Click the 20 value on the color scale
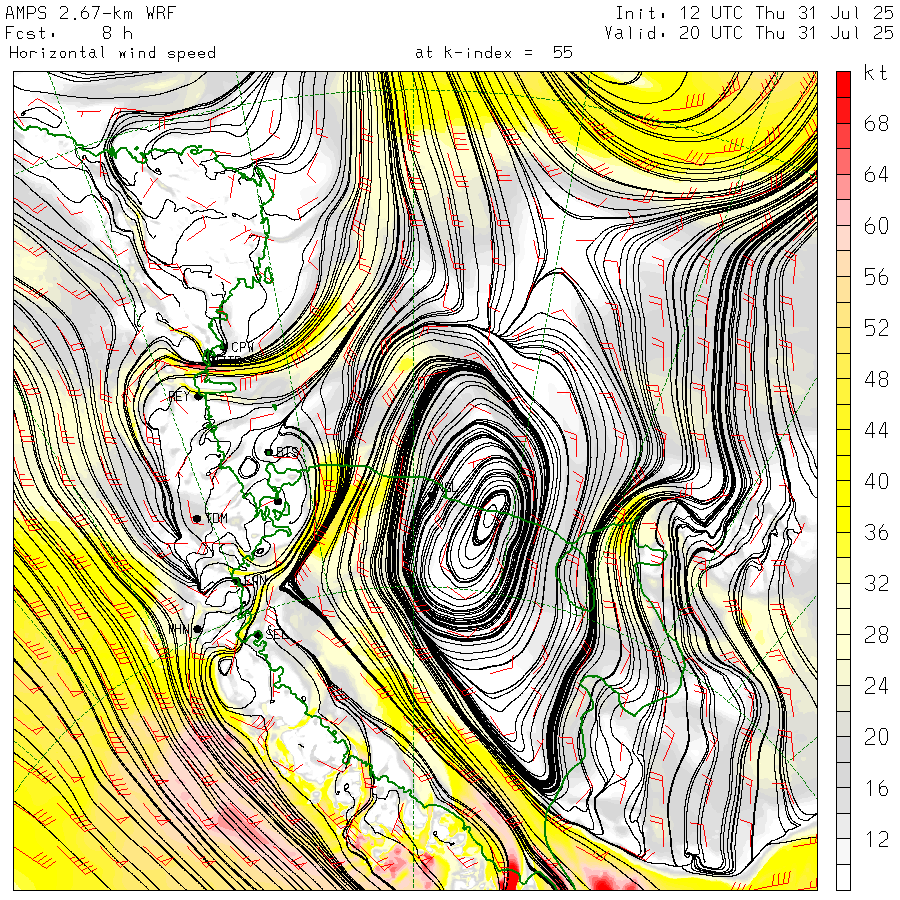This screenshot has height=900, width=900. (x=876, y=737)
